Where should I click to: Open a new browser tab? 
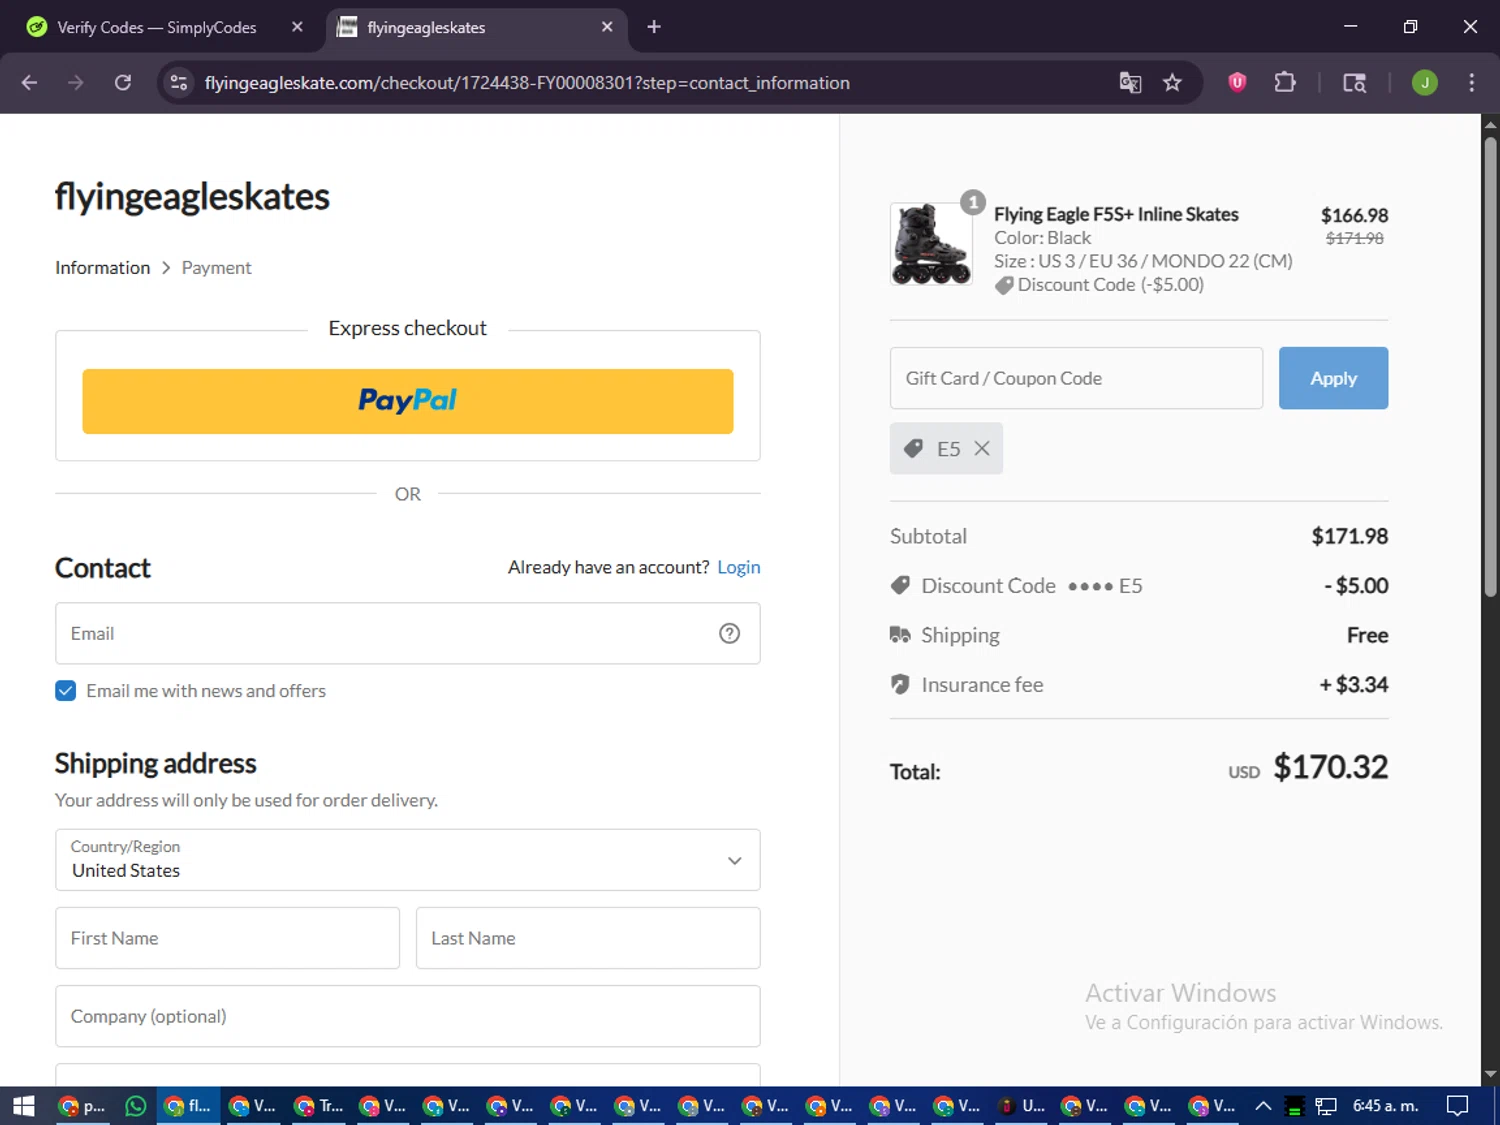click(654, 27)
